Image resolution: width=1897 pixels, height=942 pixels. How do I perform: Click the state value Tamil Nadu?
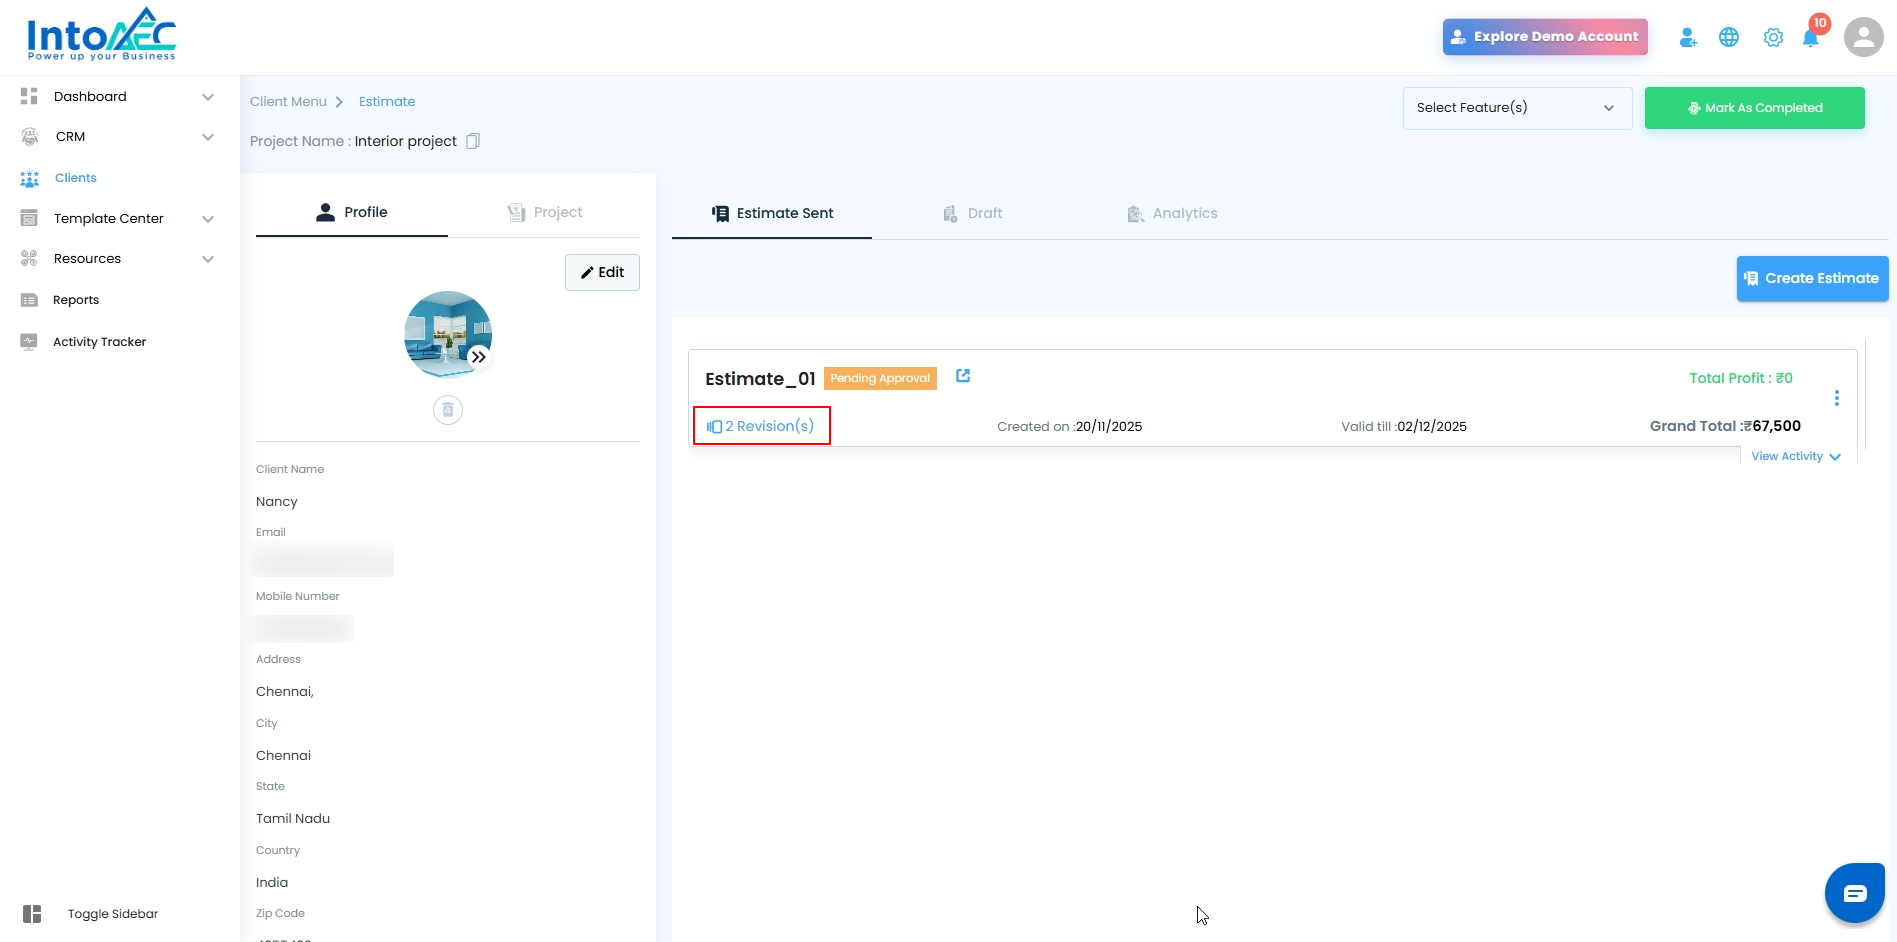coord(293,819)
